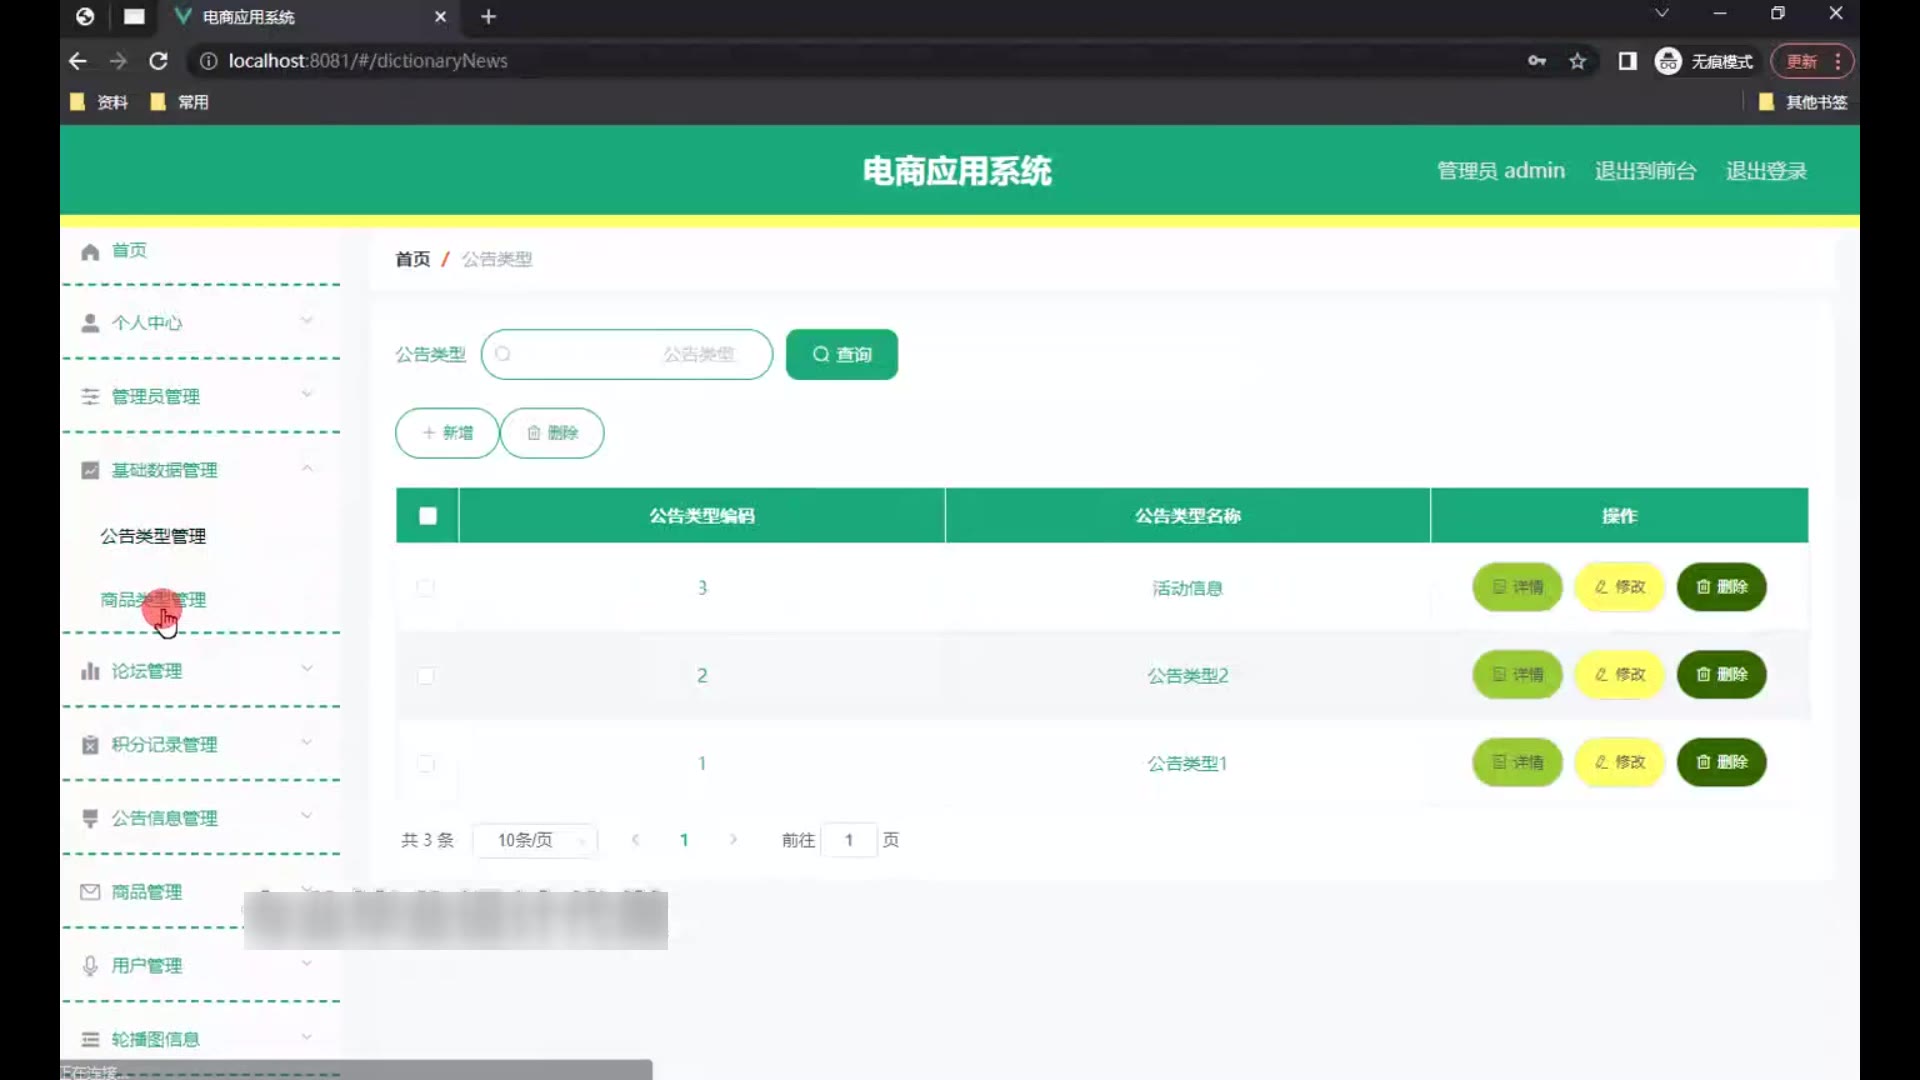Open 公告类型管理 submenu item
The width and height of the screenshot is (1920, 1080).
153,536
